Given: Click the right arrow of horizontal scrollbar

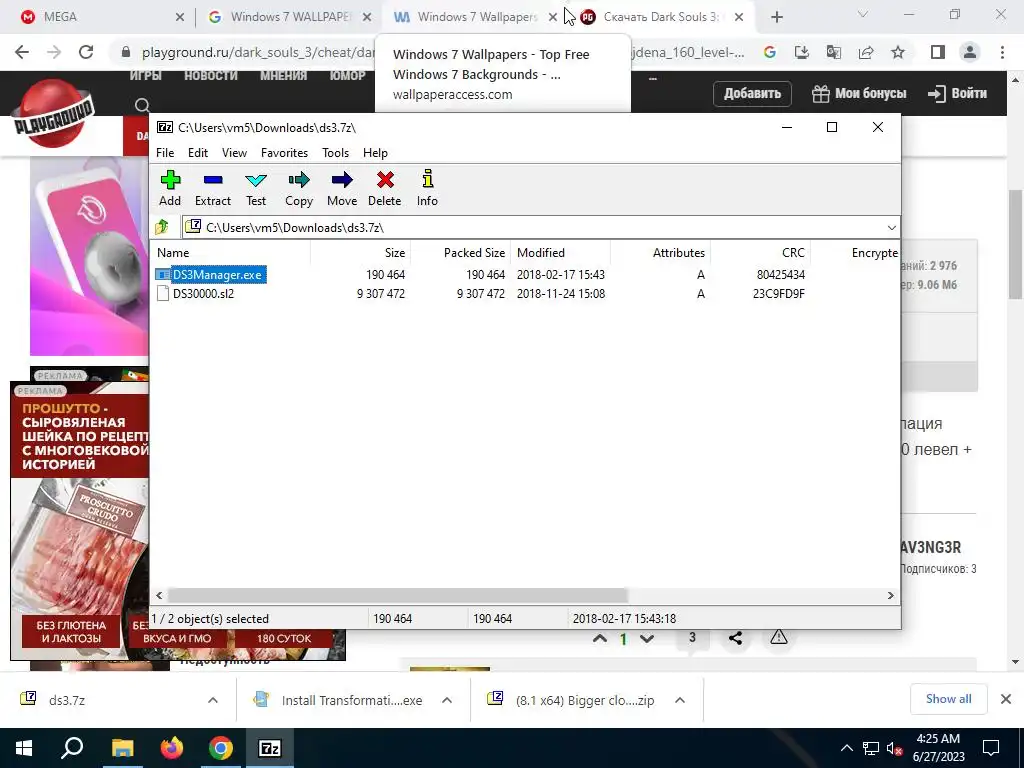Looking at the screenshot, I should (890, 596).
